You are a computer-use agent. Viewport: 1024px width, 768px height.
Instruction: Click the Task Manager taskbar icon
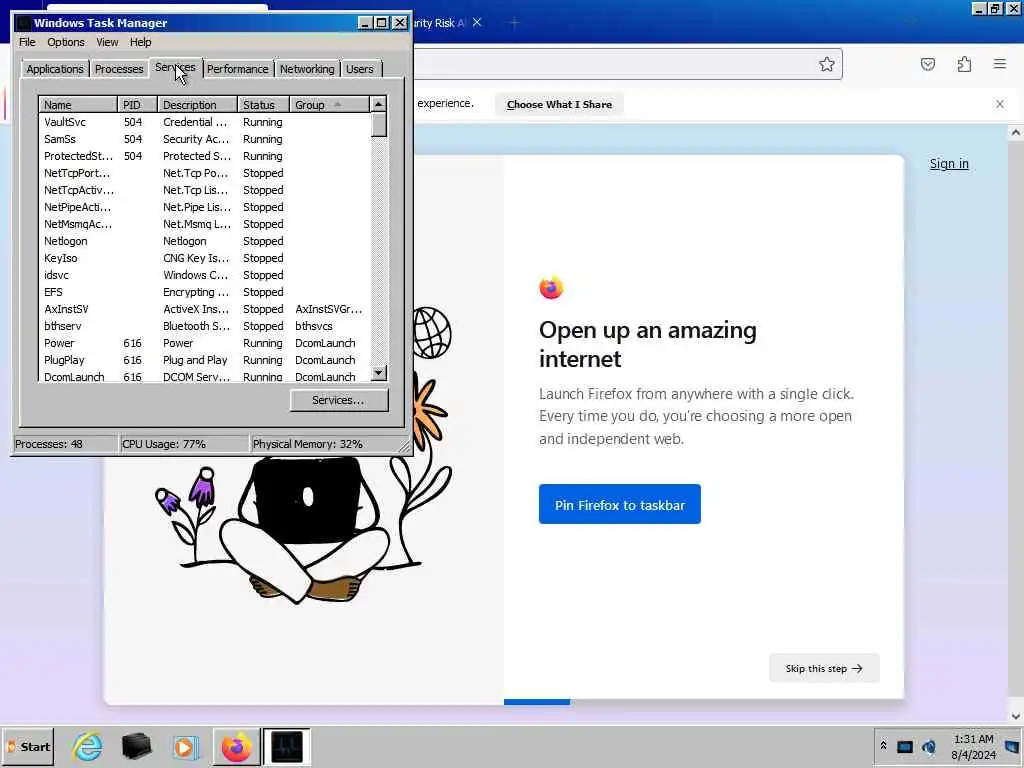coord(287,746)
